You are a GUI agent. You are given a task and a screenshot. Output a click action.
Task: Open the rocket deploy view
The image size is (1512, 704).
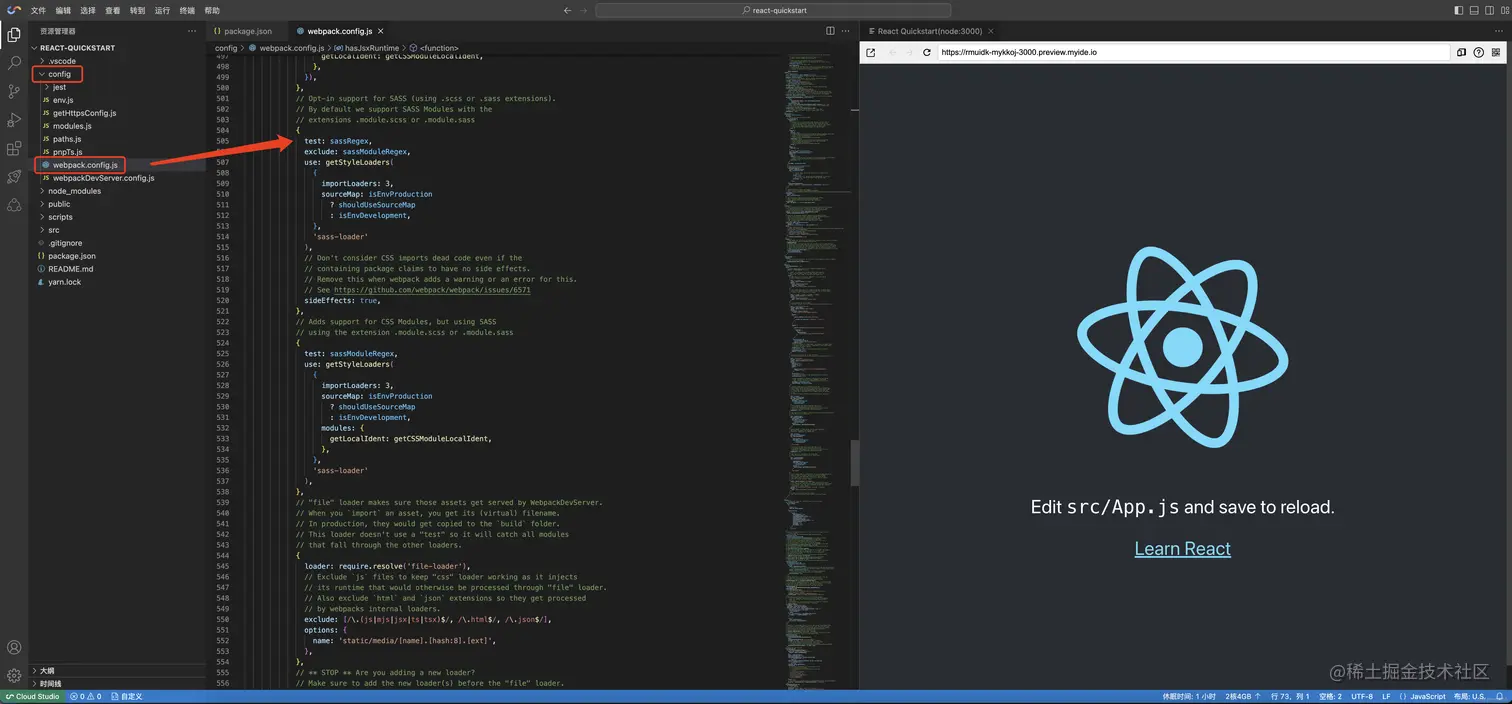[14, 177]
